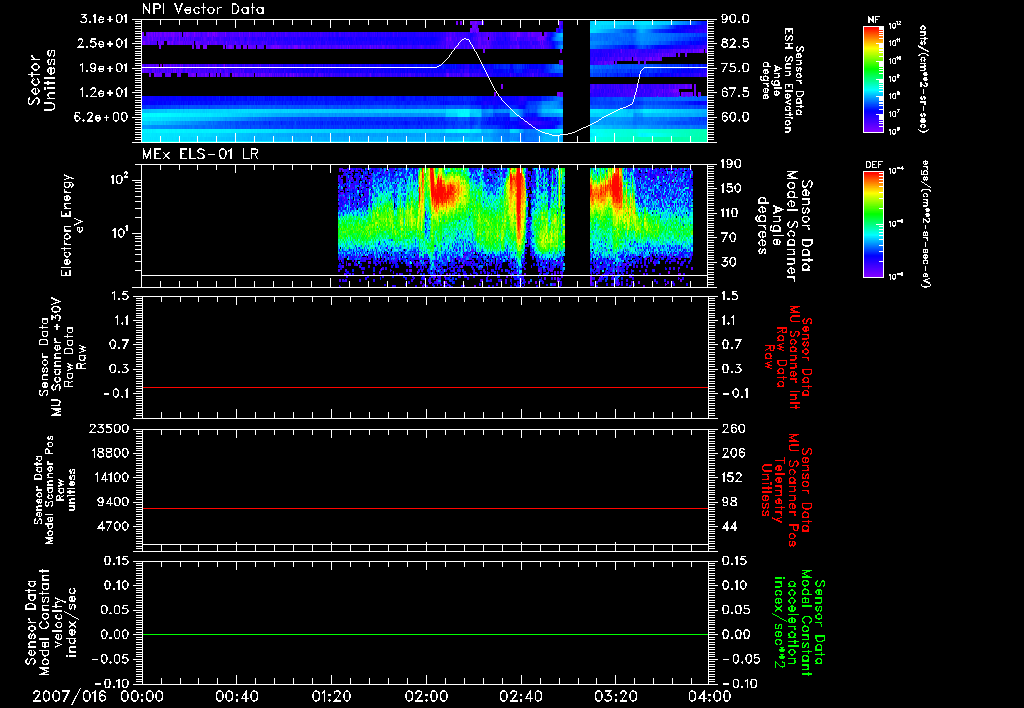Click the green 'Model Constant acceleration' title
The image size is (1024, 708).
799,622
